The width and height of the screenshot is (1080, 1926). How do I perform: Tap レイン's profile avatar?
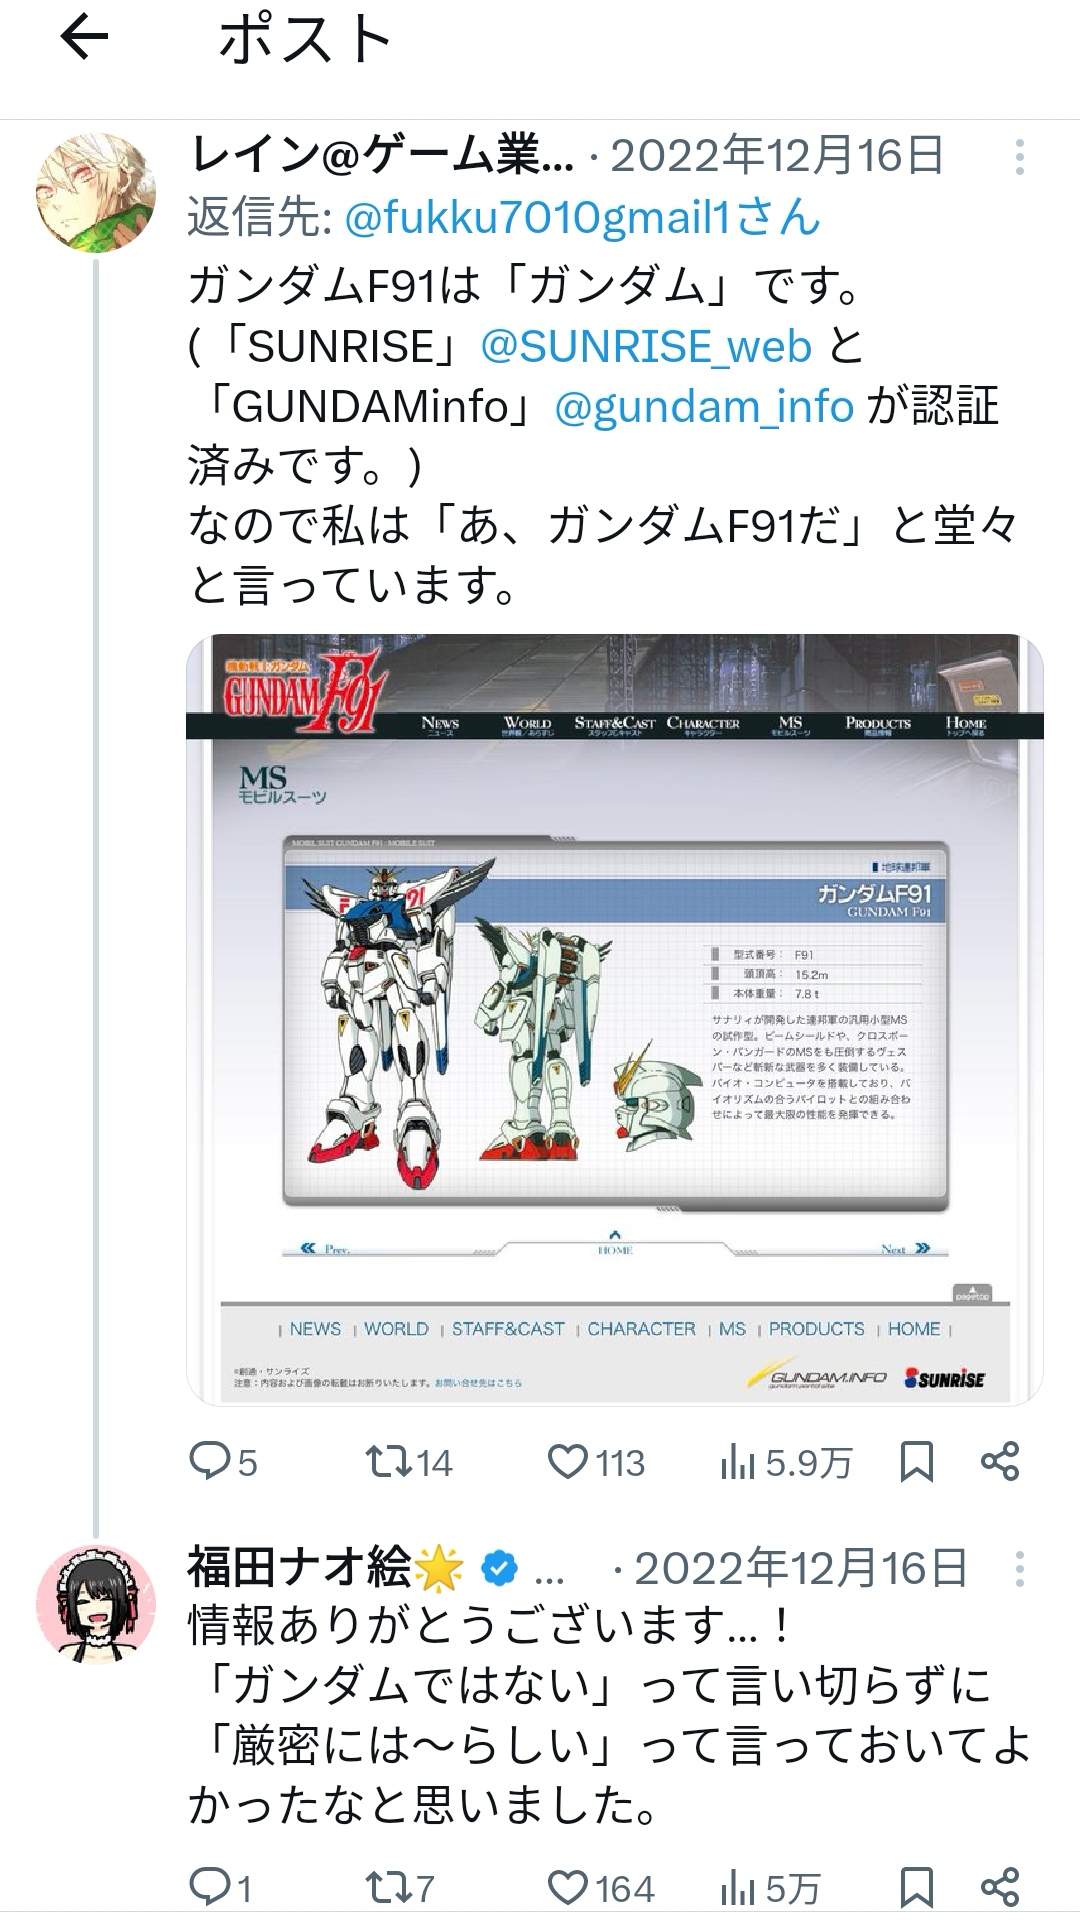coord(96,193)
